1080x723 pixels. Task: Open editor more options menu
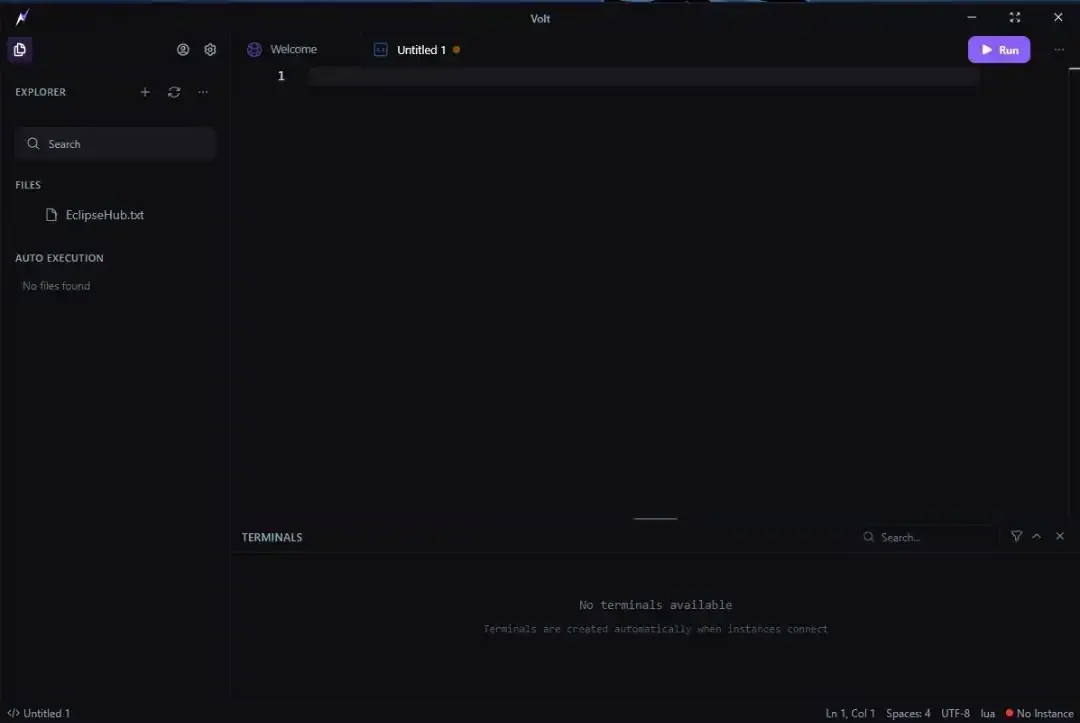1059,50
